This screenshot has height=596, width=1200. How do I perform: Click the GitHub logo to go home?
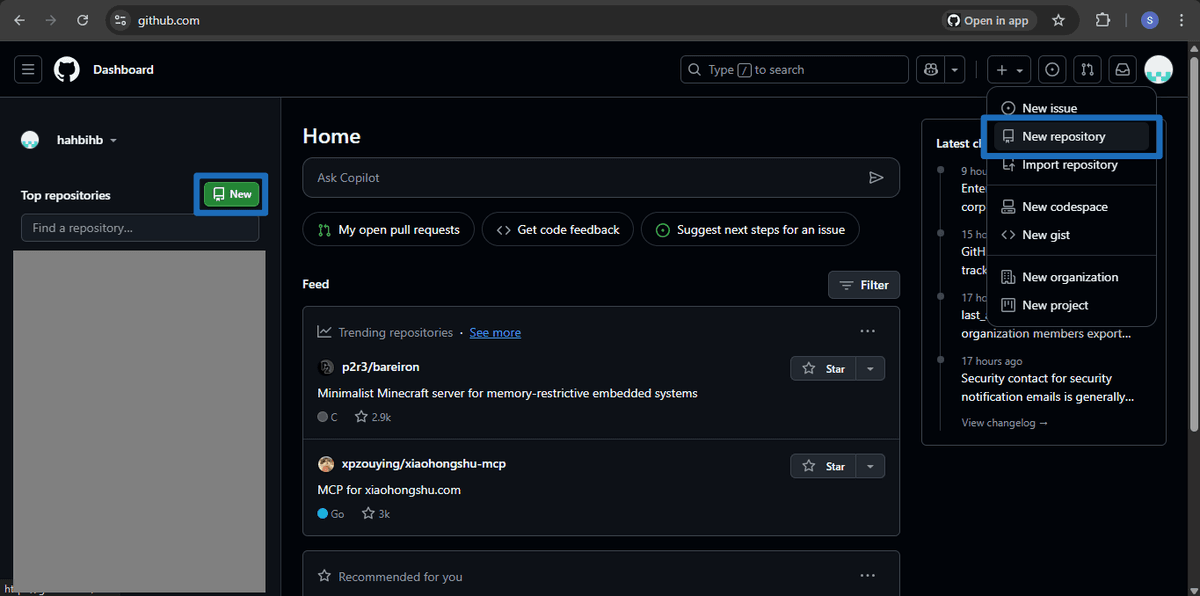click(66, 69)
